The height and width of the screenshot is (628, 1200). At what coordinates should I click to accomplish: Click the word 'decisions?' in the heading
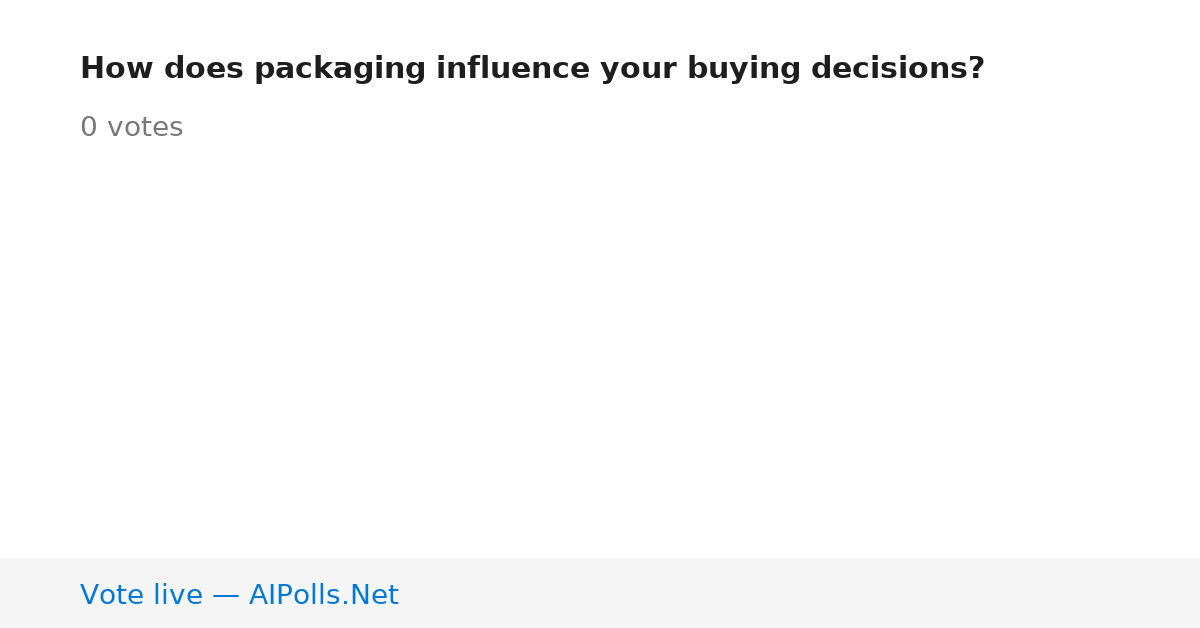[898, 69]
